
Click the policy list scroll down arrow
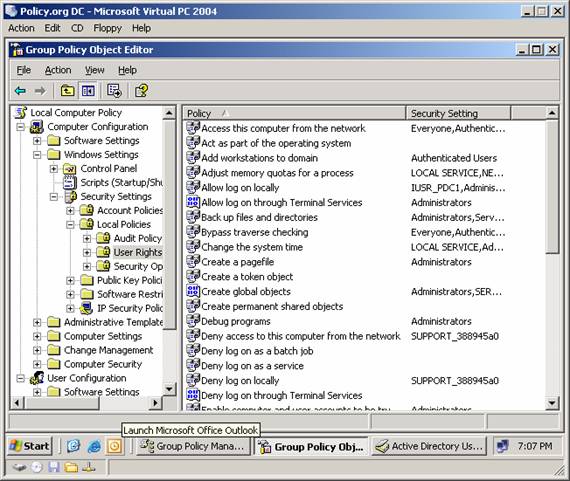point(552,403)
